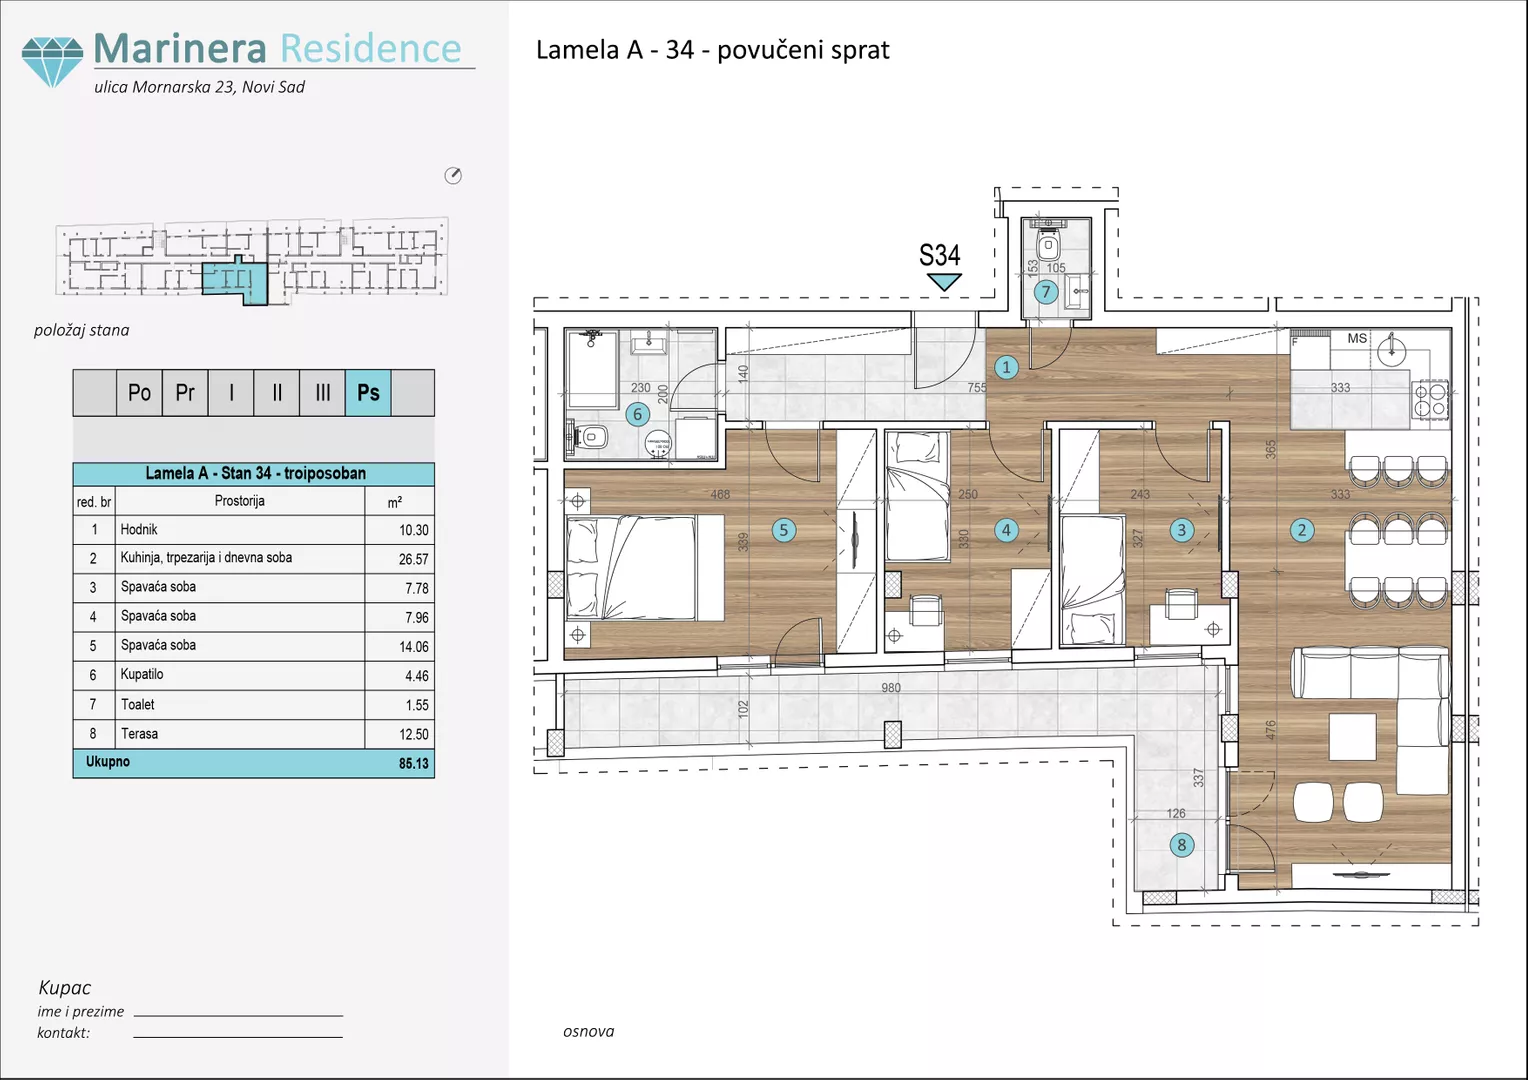Click the 'Toalet' row label

138,705
